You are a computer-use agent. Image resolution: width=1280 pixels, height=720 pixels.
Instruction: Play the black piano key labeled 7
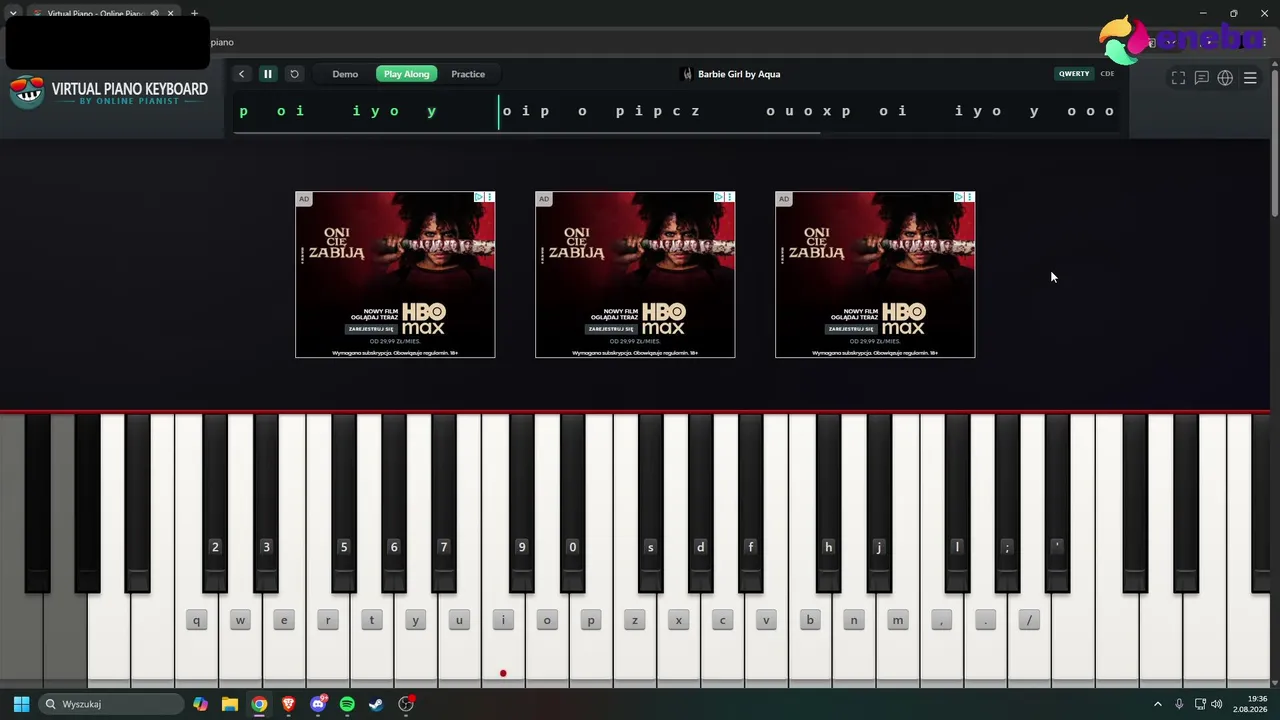[x=444, y=503]
